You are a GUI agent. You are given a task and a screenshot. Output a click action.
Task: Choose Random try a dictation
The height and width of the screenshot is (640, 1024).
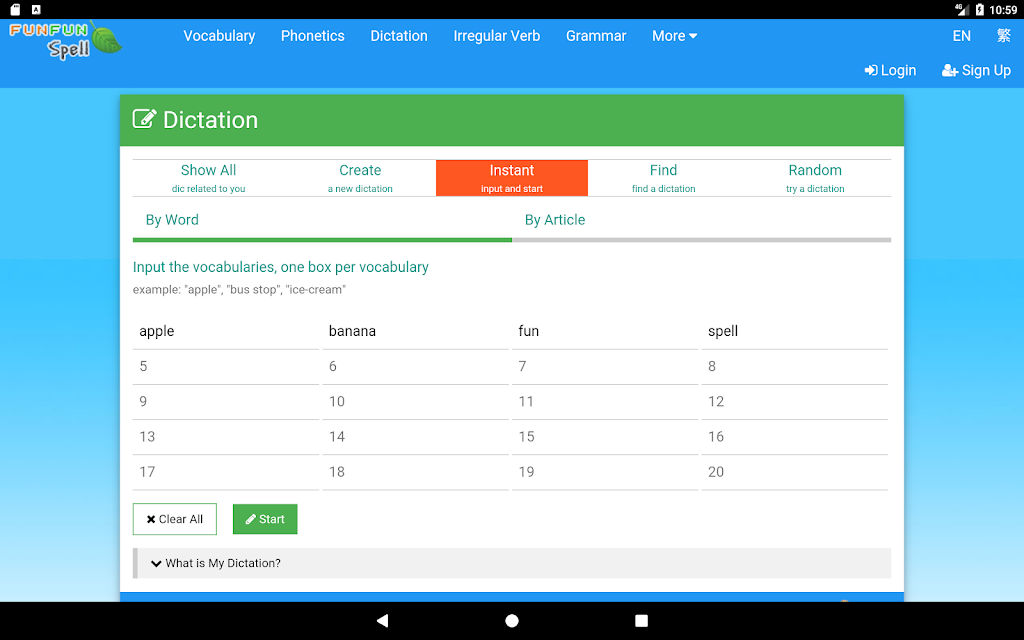tap(815, 178)
